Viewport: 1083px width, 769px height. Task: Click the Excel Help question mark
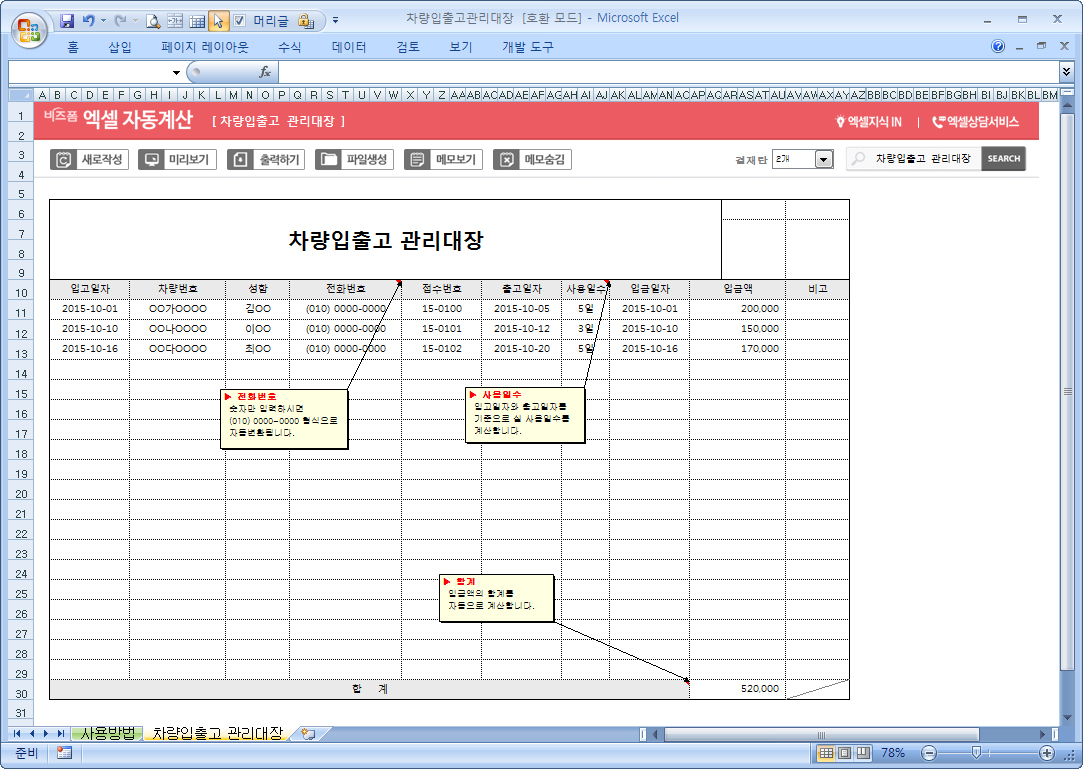pos(998,46)
